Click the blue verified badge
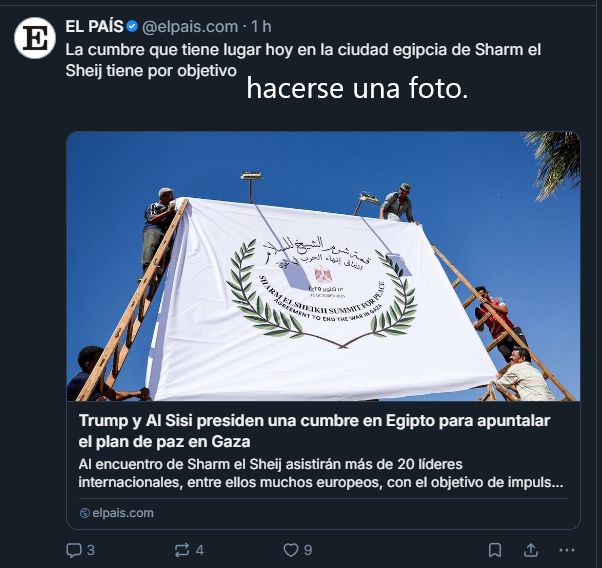The height and width of the screenshot is (568, 602). point(132,26)
